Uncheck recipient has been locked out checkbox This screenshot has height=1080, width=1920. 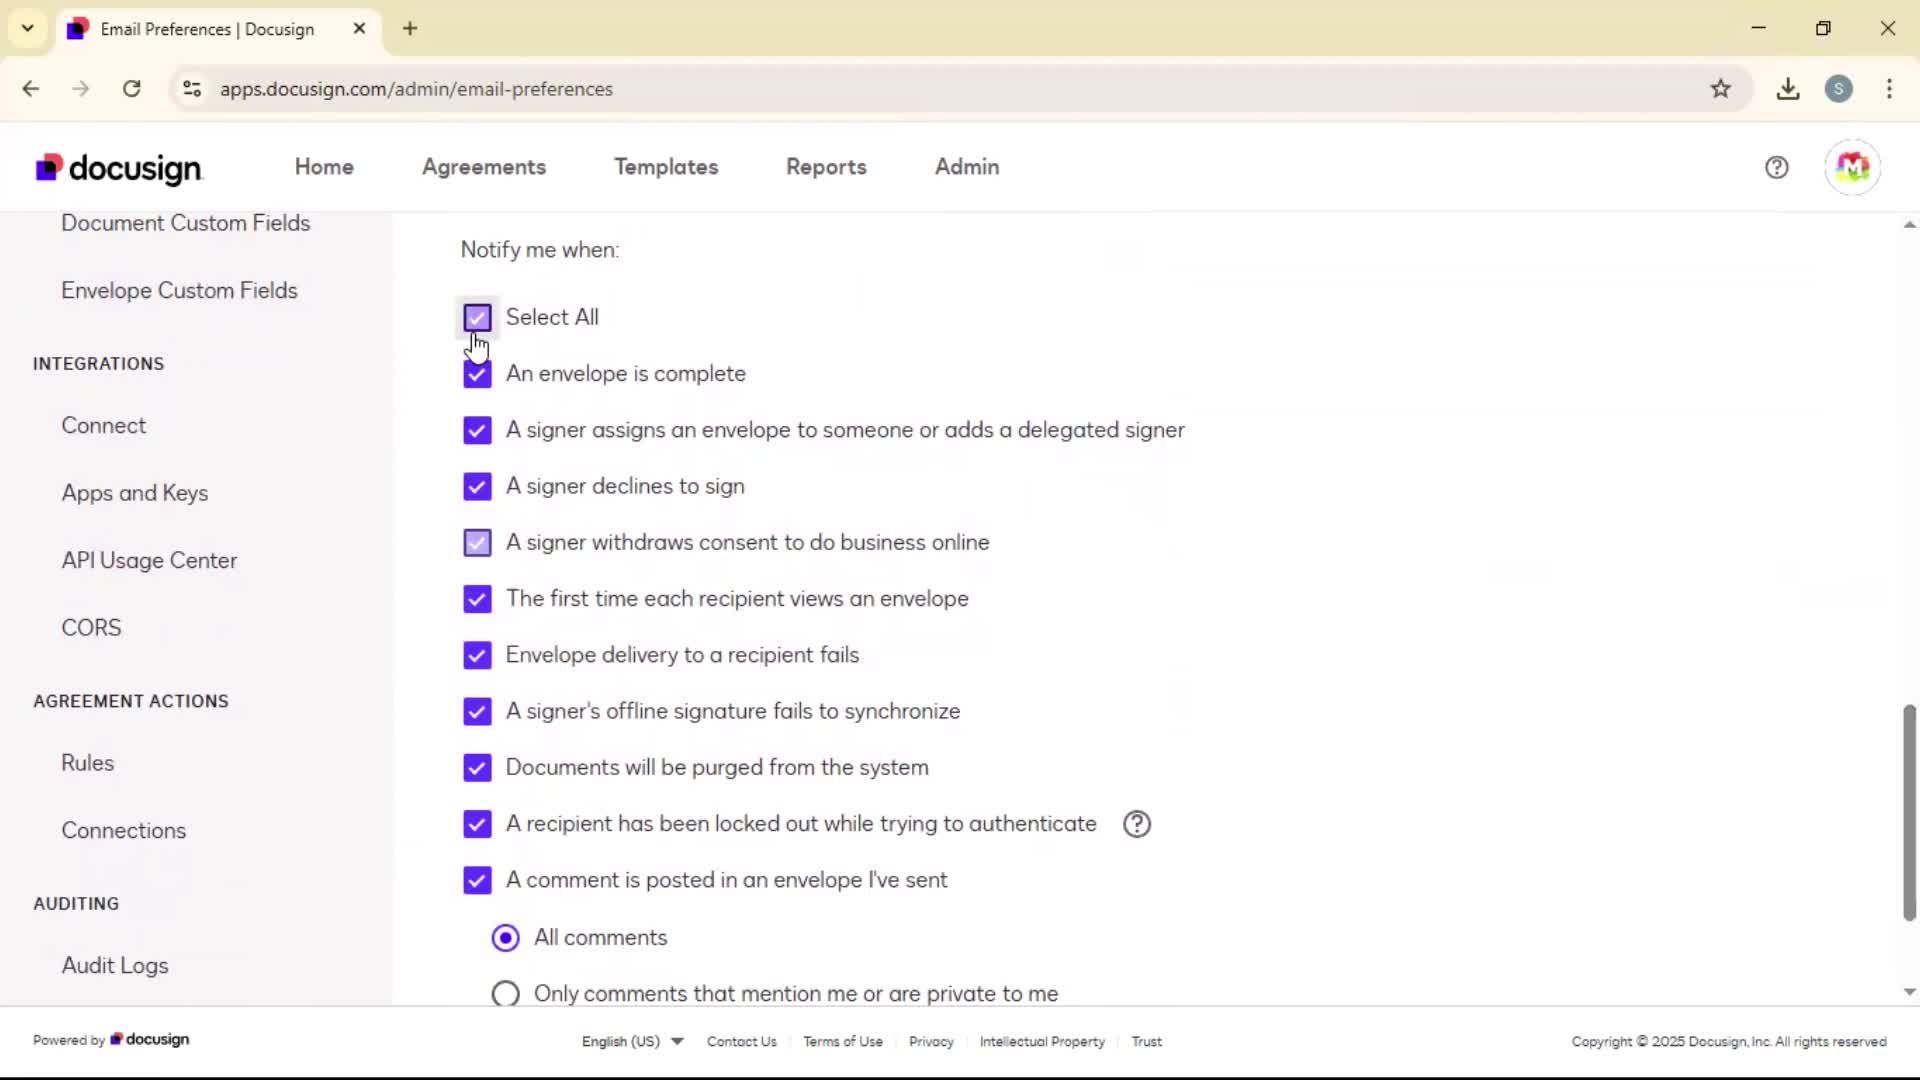click(477, 824)
